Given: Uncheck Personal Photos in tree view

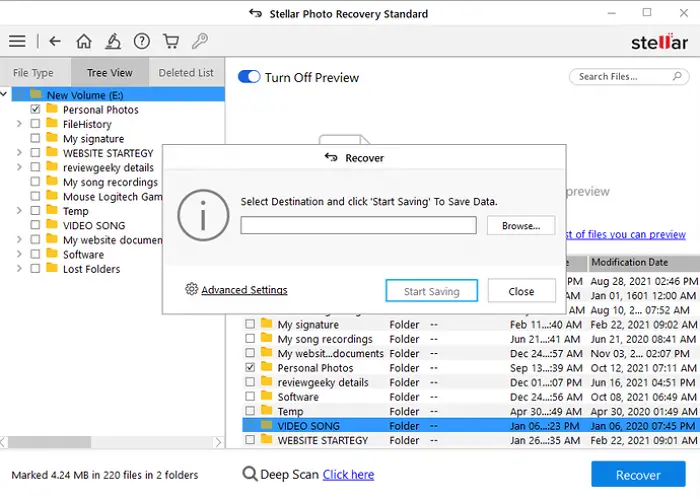Looking at the screenshot, I should 35,109.
